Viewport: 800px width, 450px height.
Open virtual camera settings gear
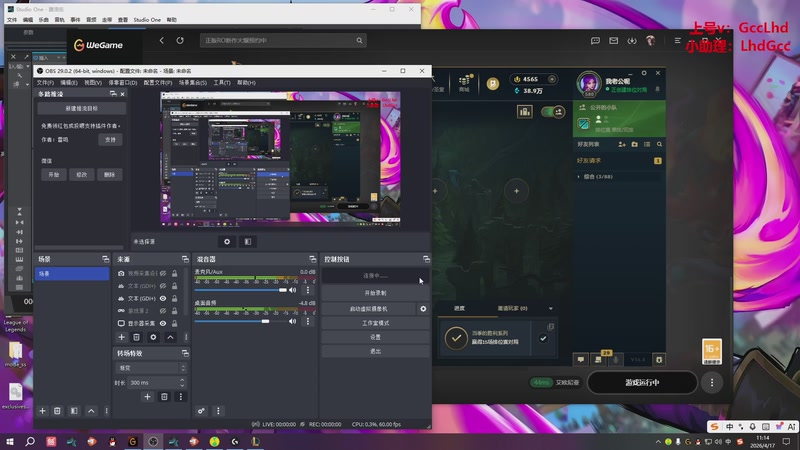tap(423, 309)
